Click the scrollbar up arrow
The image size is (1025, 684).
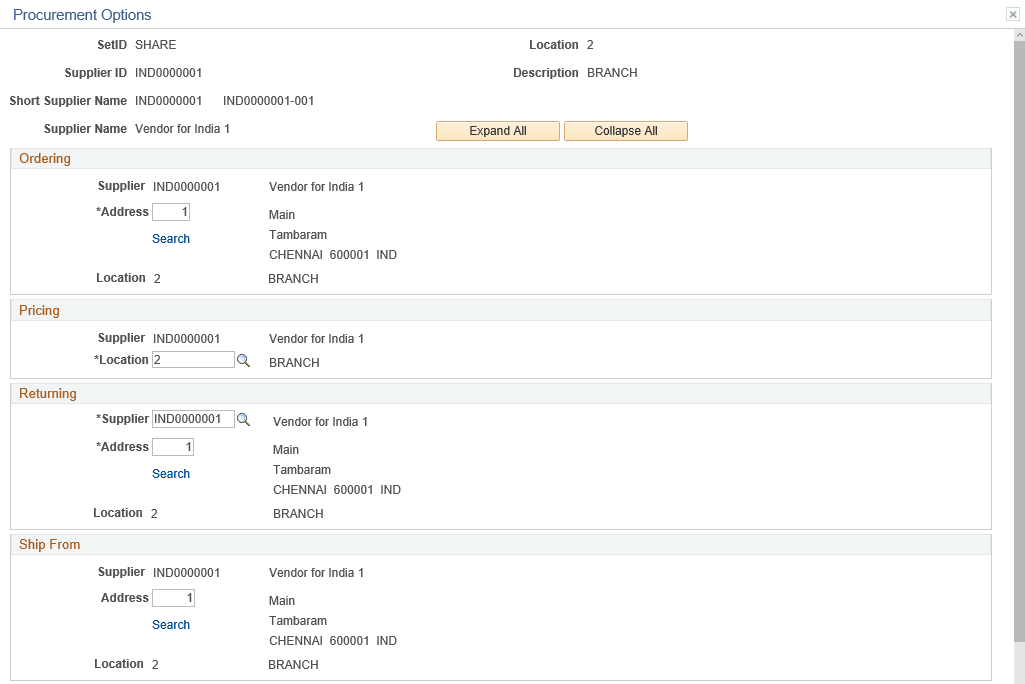(x=1017, y=36)
